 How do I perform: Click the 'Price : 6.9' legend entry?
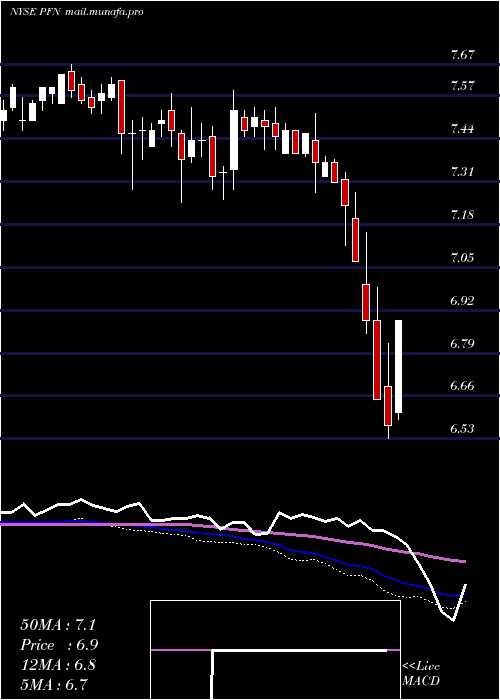click(59, 645)
